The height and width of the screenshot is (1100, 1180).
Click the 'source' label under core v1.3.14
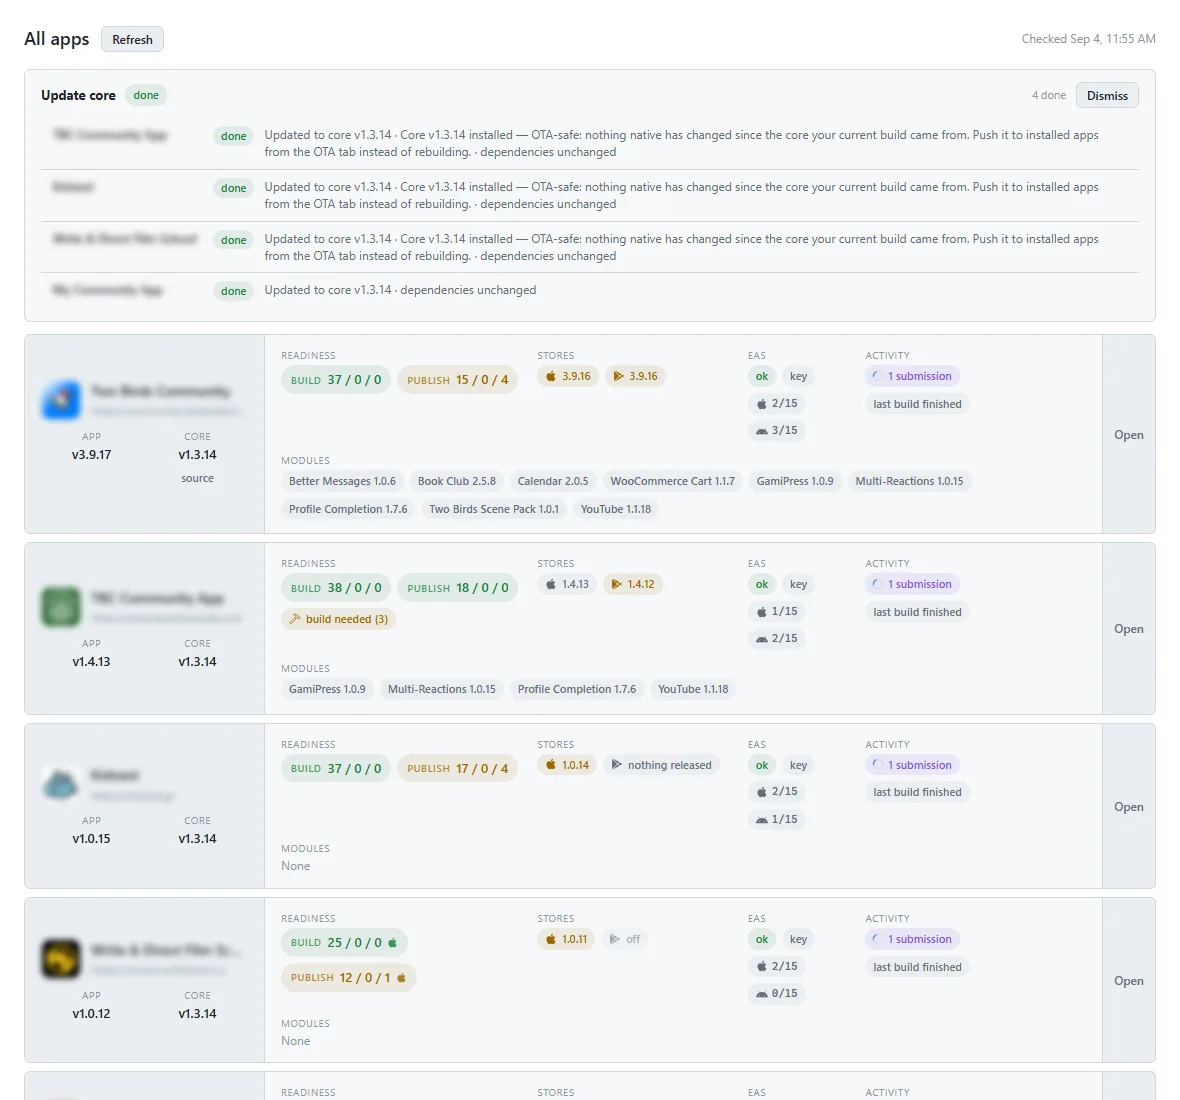197,479
